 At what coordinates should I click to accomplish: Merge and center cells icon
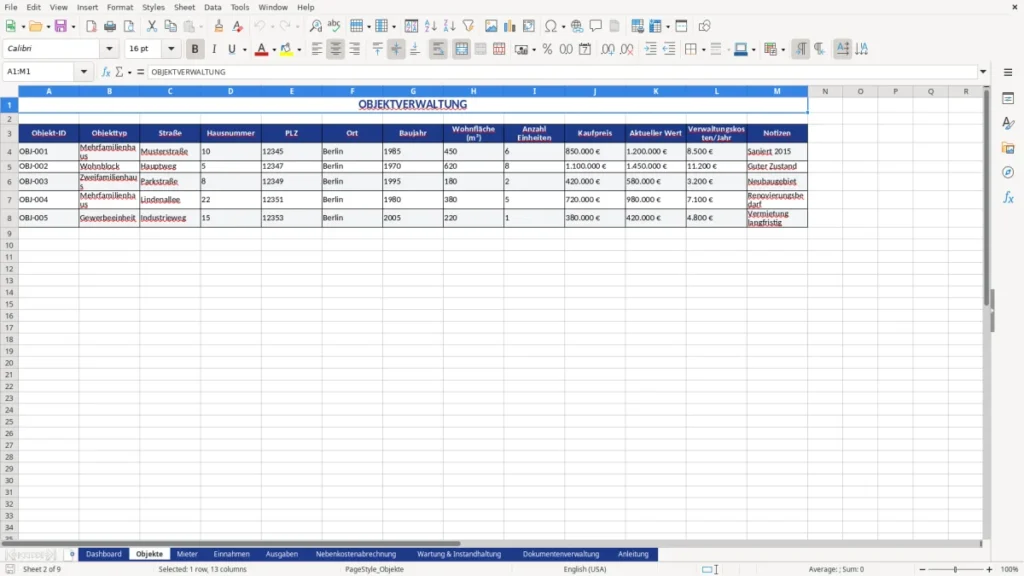point(461,49)
